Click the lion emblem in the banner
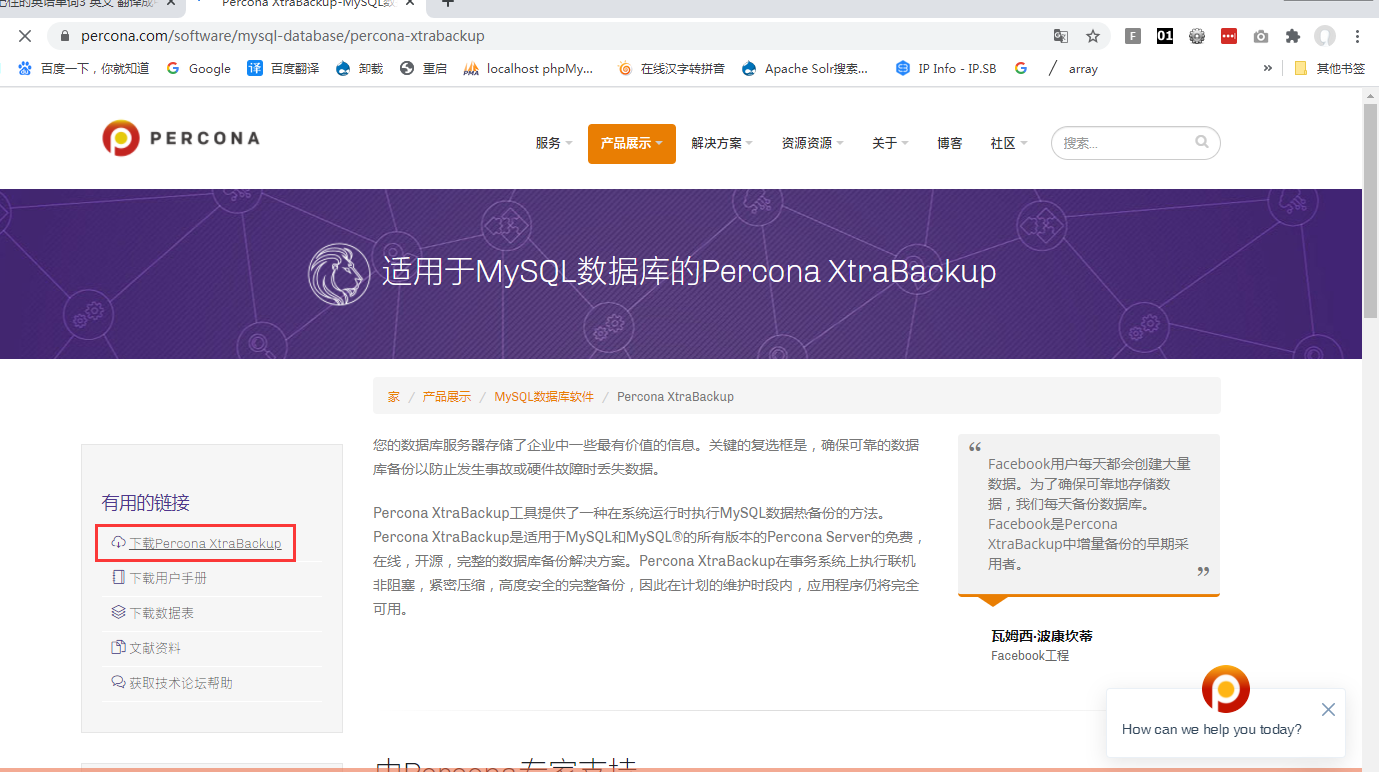The width and height of the screenshot is (1379, 772). [339, 274]
